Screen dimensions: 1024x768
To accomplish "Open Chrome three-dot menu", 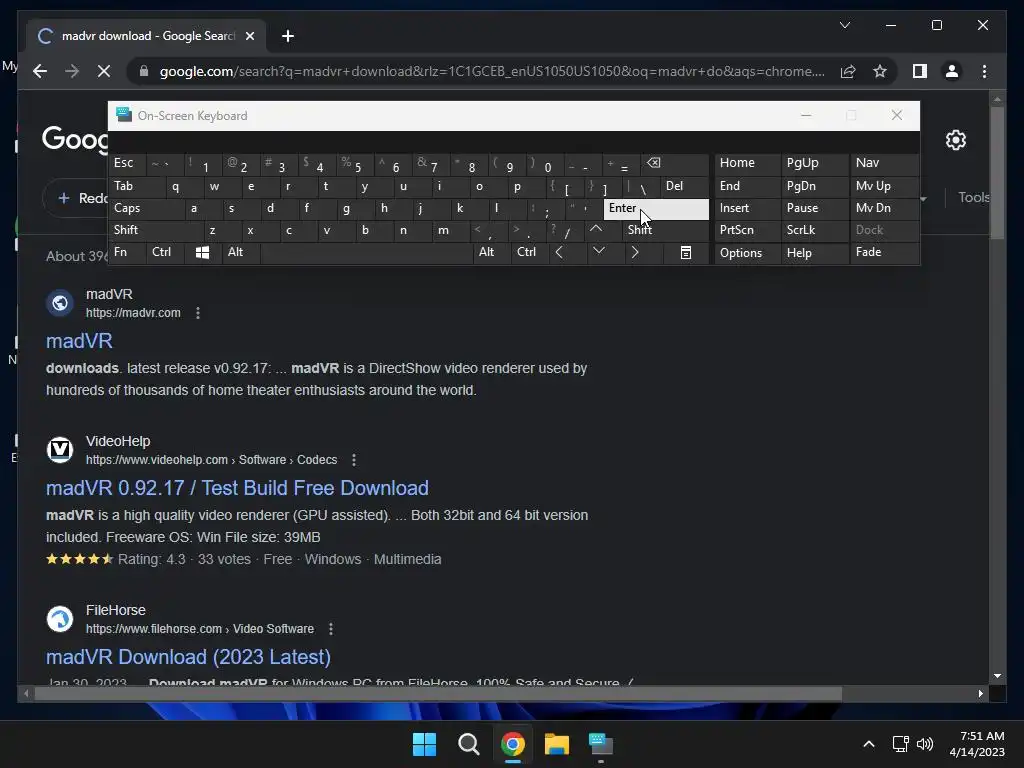I will coord(984,71).
